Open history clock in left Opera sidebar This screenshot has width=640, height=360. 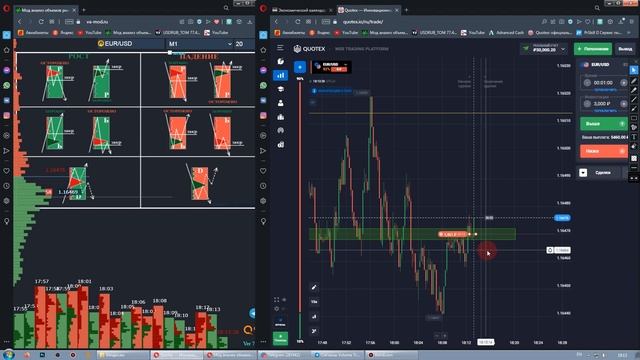point(7,186)
